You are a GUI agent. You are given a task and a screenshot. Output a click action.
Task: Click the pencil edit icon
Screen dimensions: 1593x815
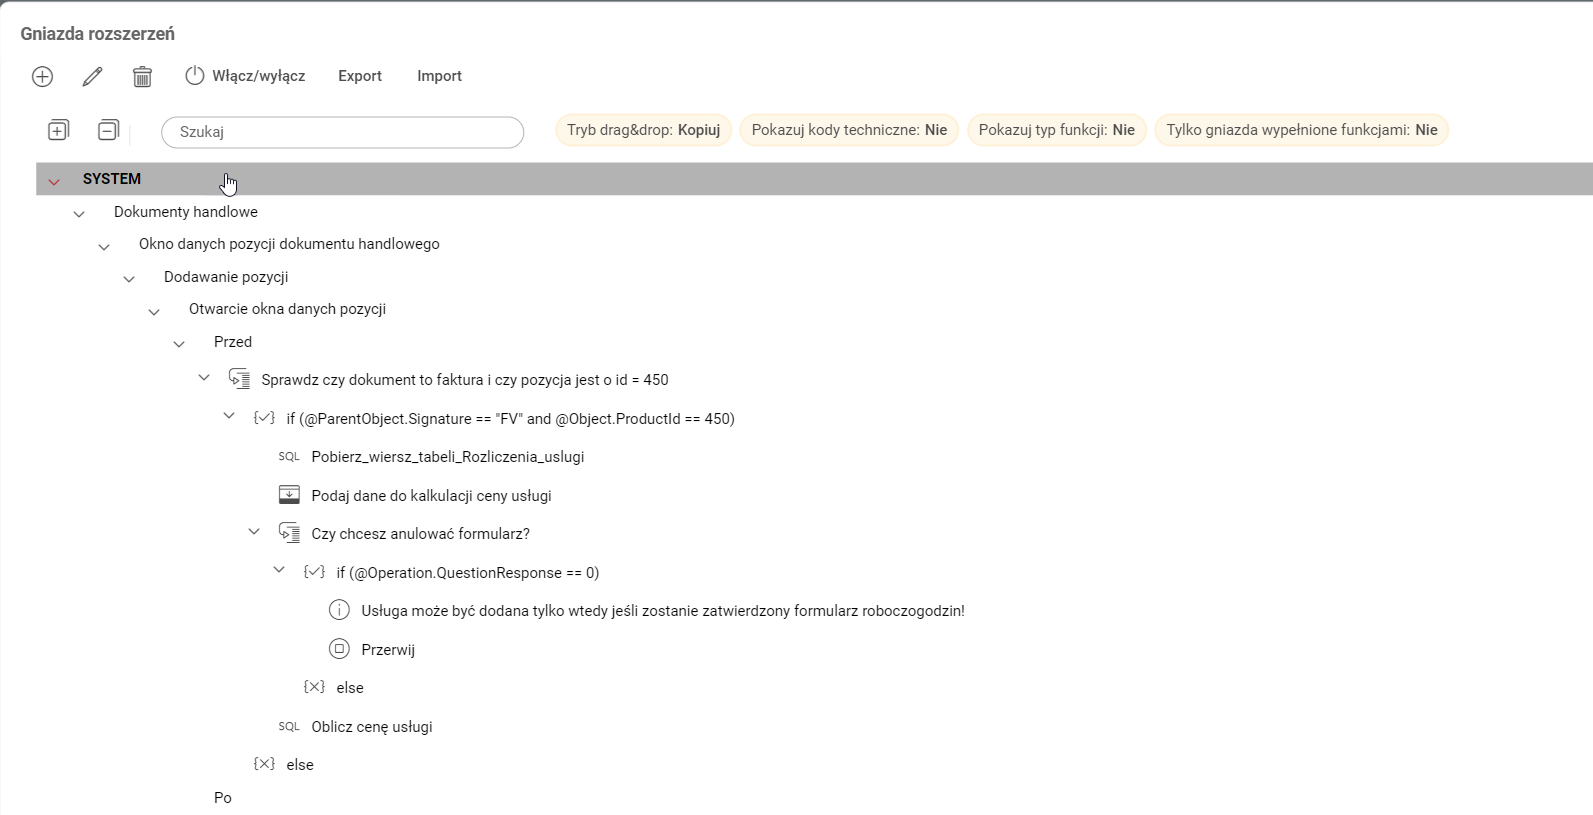pyautogui.click(x=92, y=77)
